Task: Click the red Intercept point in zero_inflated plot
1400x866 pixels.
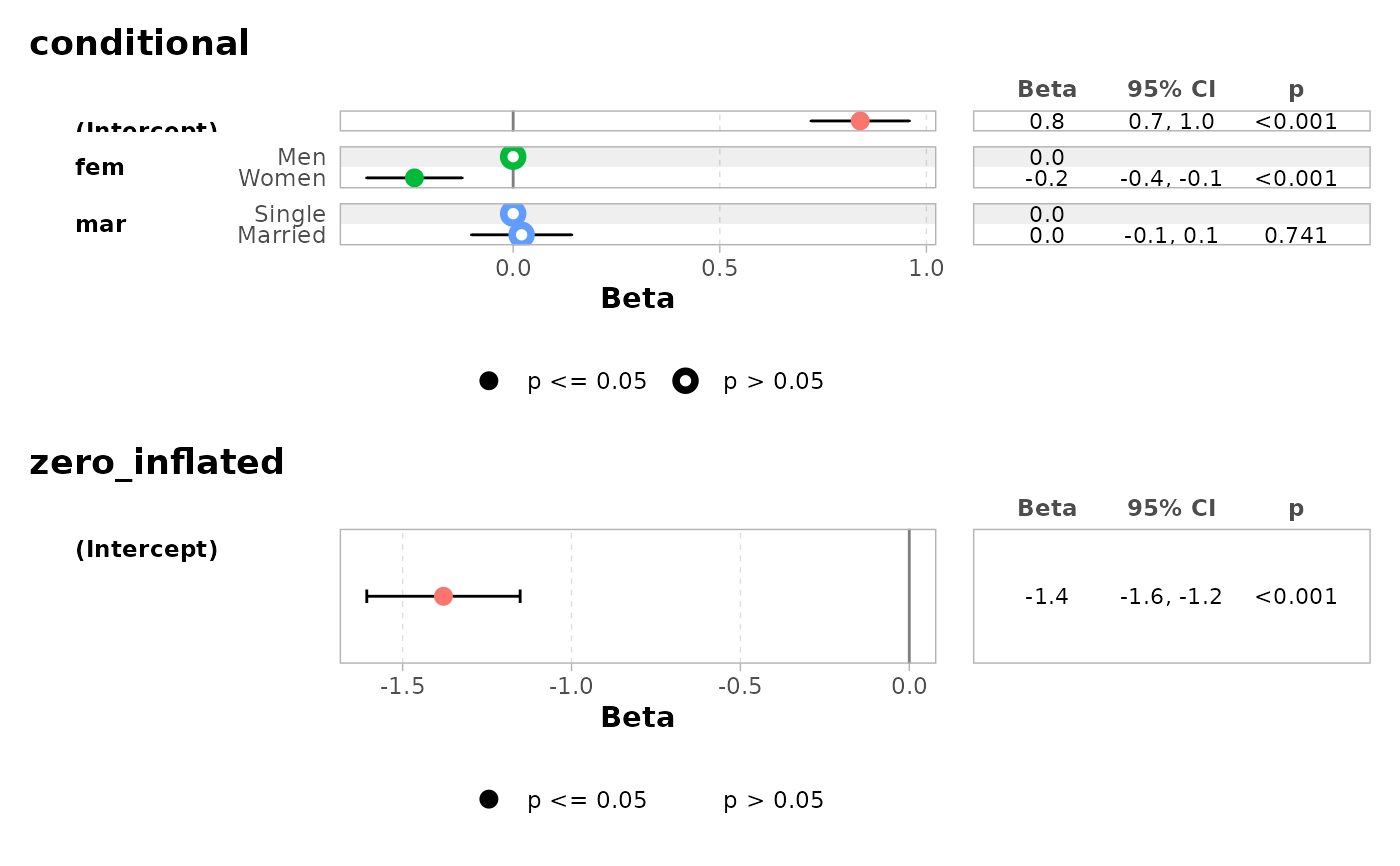Action: [443, 596]
